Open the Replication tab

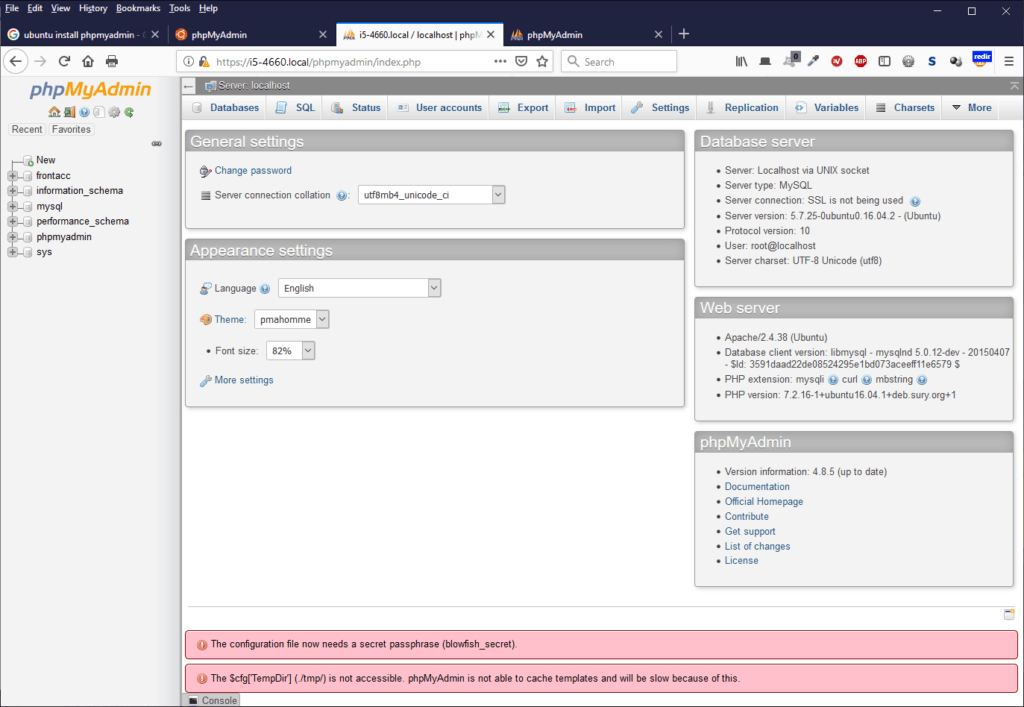[742, 108]
